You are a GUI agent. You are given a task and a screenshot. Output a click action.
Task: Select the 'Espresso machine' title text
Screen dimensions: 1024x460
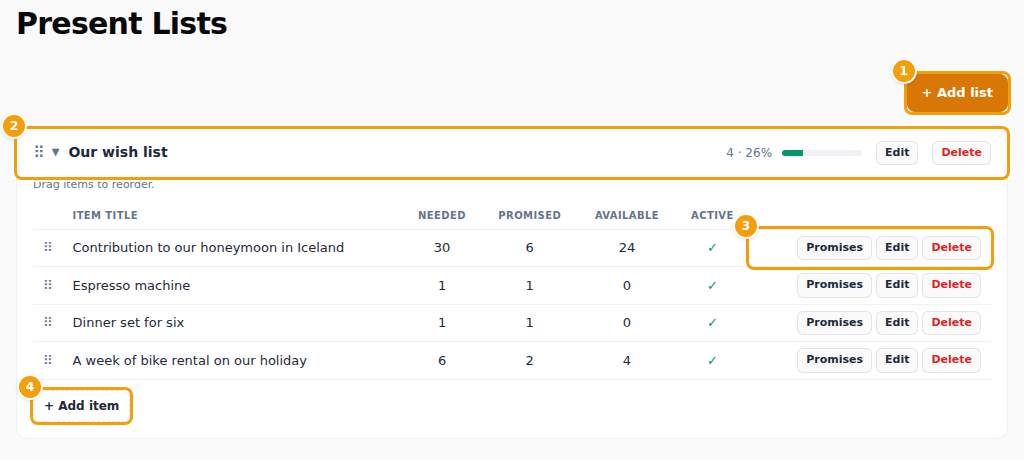click(x=131, y=286)
